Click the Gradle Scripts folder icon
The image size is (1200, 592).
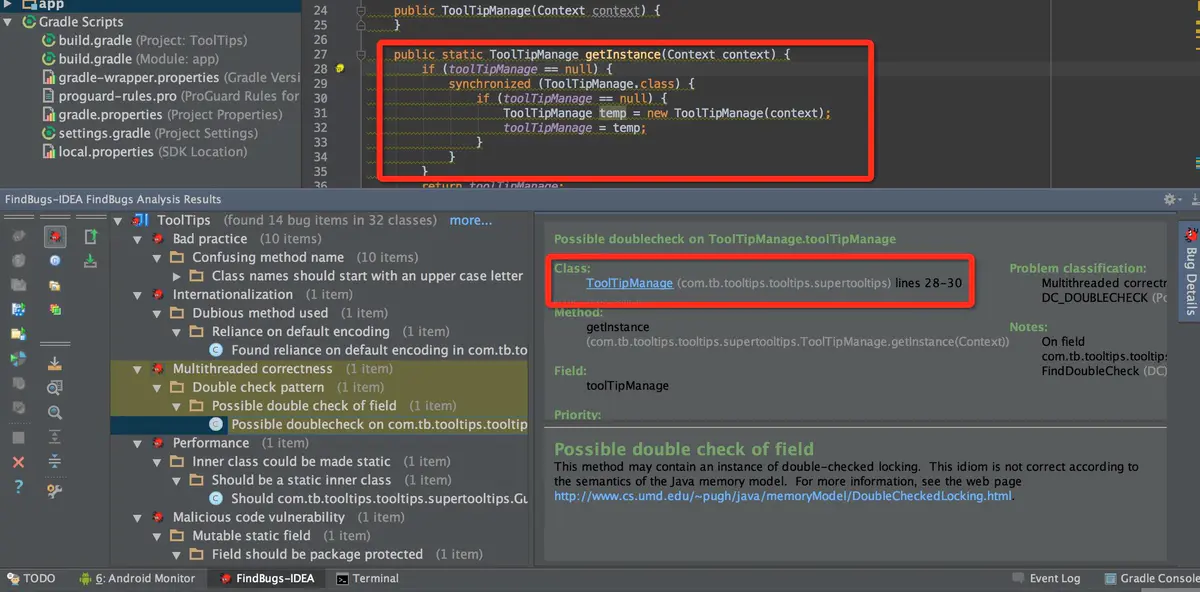pos(28,21)
